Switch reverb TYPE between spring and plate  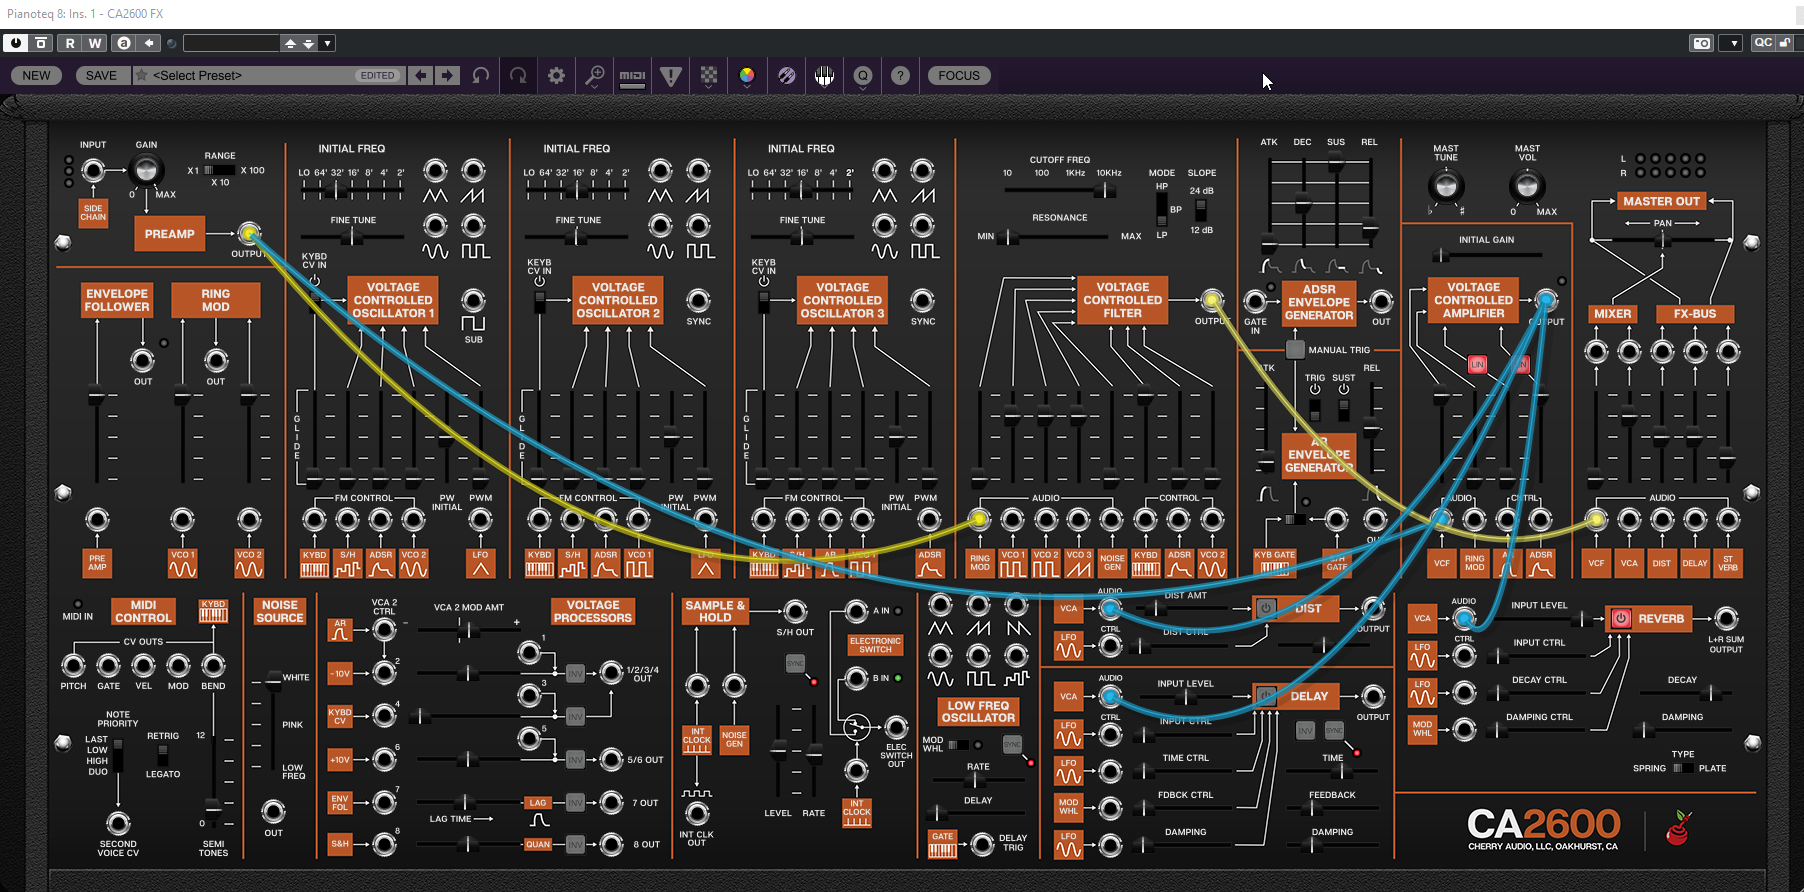coord(1684,768)
